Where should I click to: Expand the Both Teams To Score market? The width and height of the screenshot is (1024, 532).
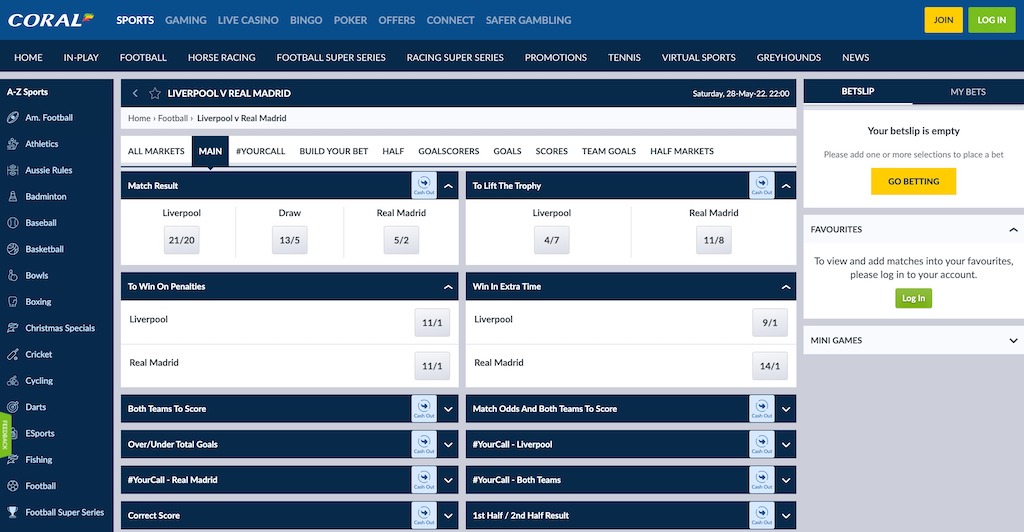click(448, 409)
